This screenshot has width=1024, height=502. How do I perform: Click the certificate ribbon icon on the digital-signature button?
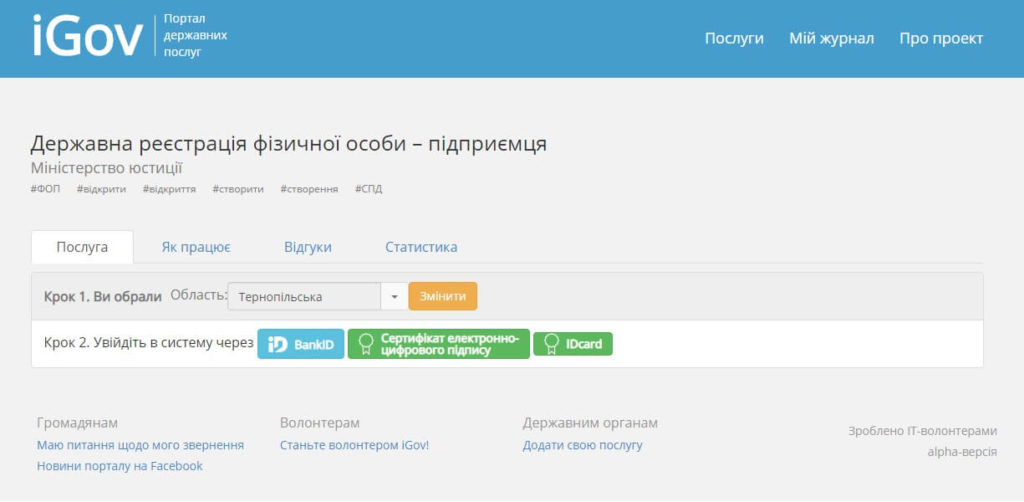pos(366,344)
